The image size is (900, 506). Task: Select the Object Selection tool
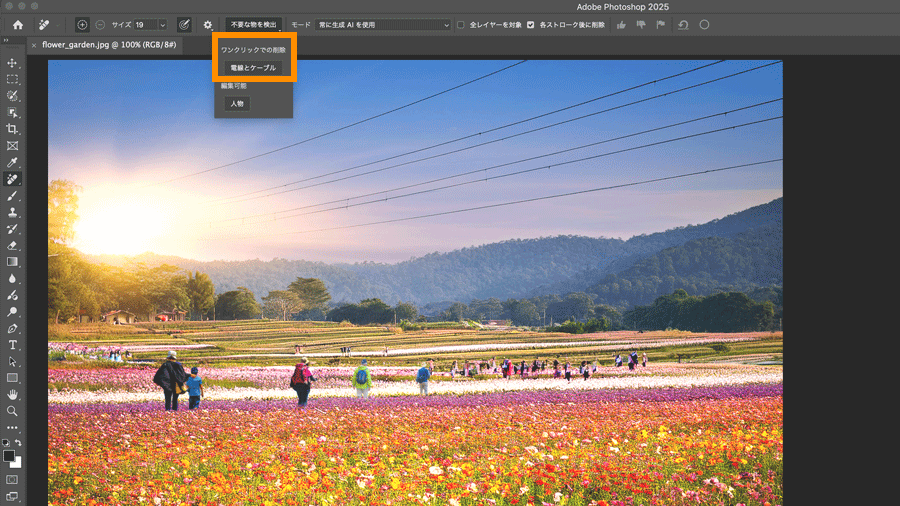pos(12,112)
